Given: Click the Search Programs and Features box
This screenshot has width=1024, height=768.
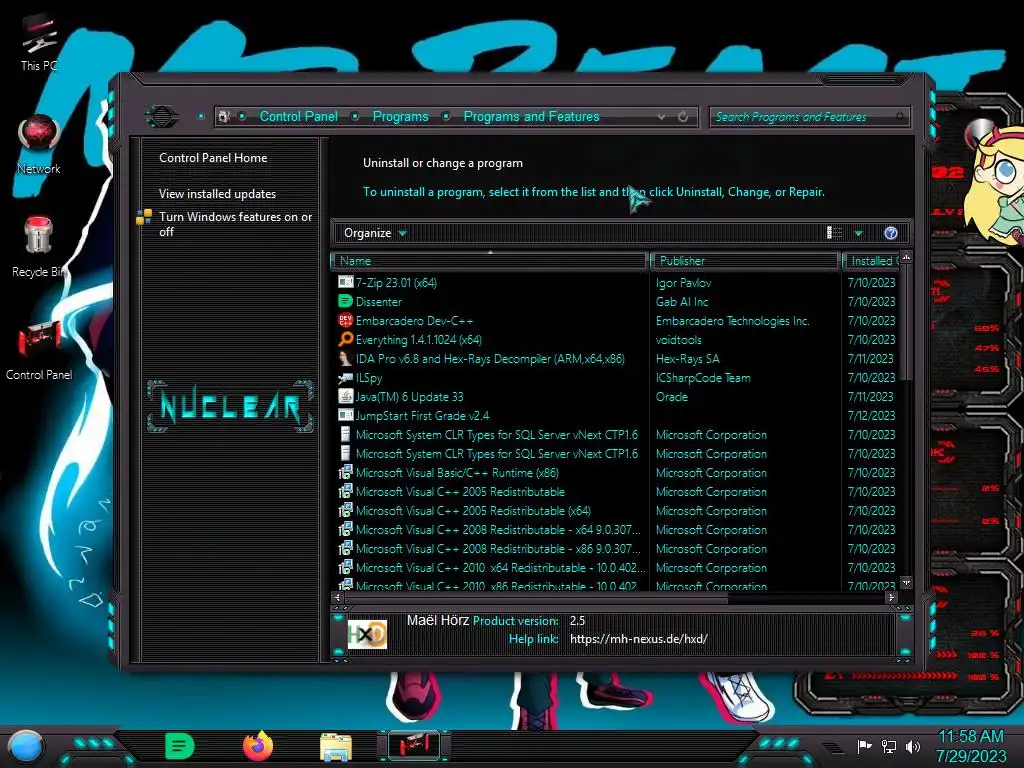Looking at the screenshot, I should click(808, 117).
